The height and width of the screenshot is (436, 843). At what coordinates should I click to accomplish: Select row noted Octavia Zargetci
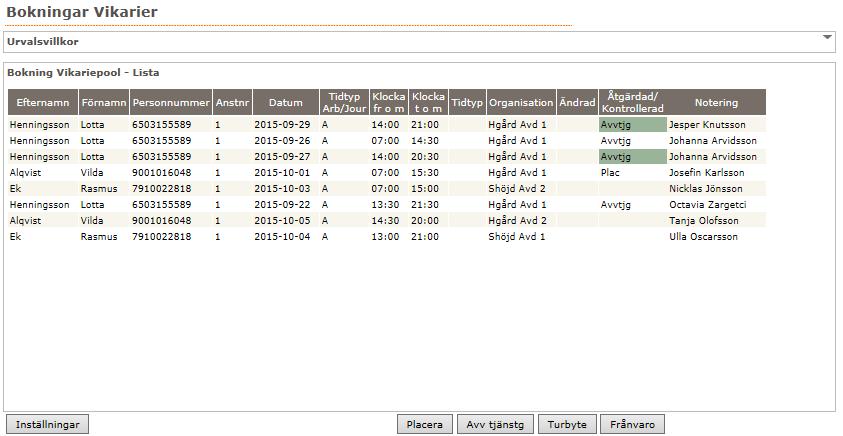(x=387, y=205)
